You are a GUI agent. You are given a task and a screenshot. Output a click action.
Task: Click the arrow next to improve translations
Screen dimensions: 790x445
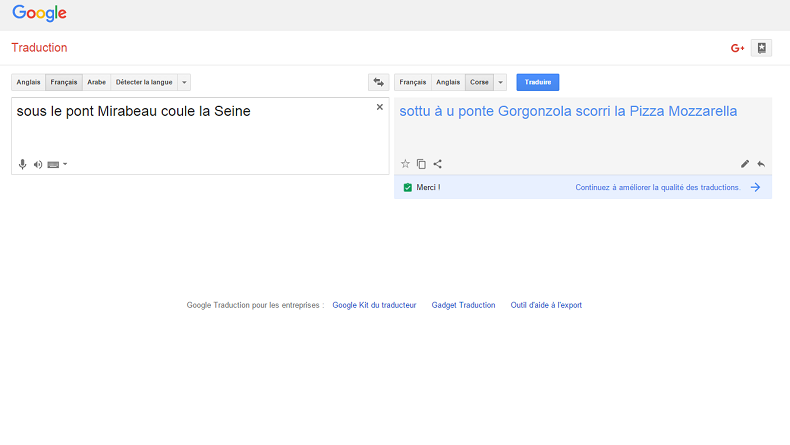(x=755, y=187)
